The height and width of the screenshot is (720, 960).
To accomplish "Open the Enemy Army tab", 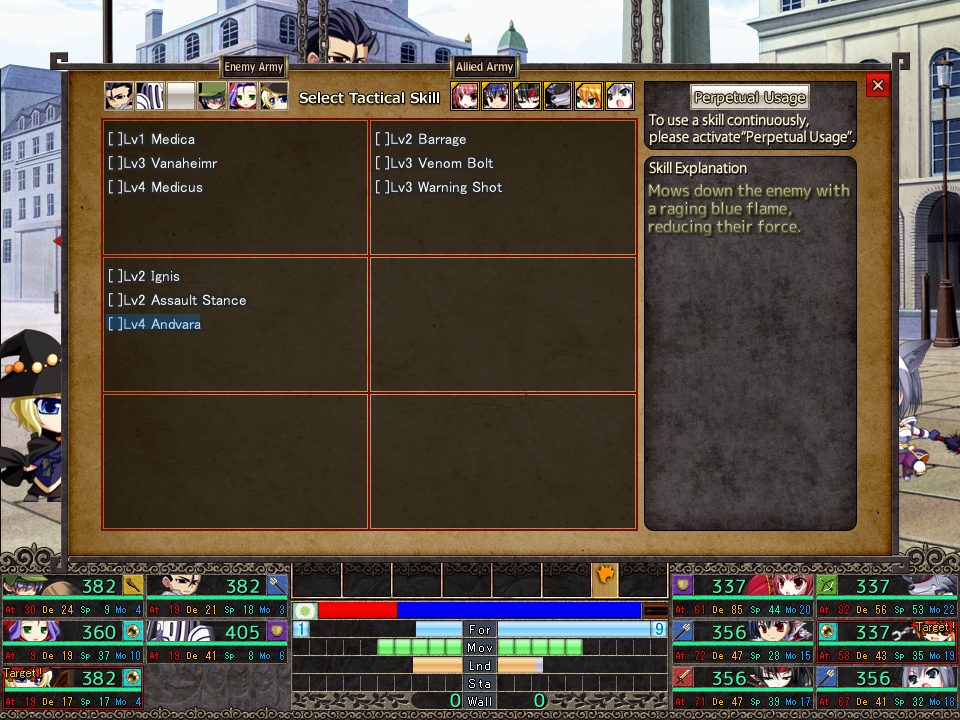I will (254, 67).
